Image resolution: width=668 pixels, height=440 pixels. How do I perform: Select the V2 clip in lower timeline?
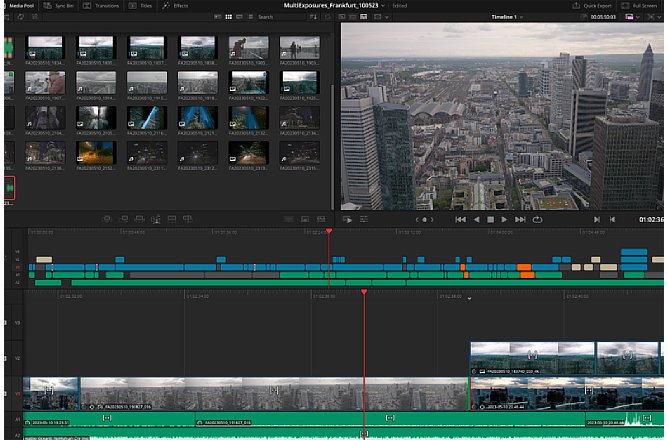(533, 359)
